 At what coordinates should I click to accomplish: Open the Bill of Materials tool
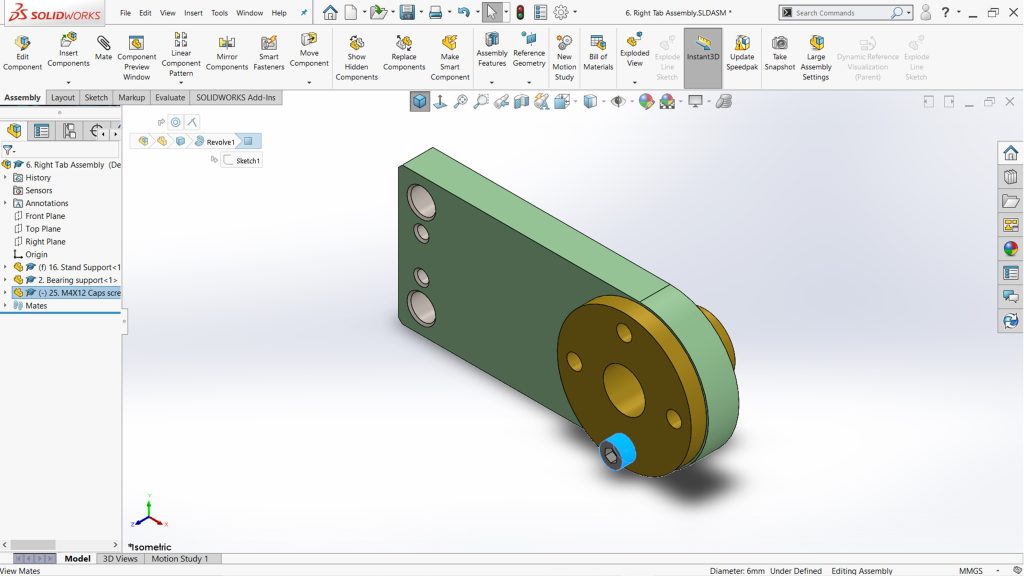[x=598, y=54]
